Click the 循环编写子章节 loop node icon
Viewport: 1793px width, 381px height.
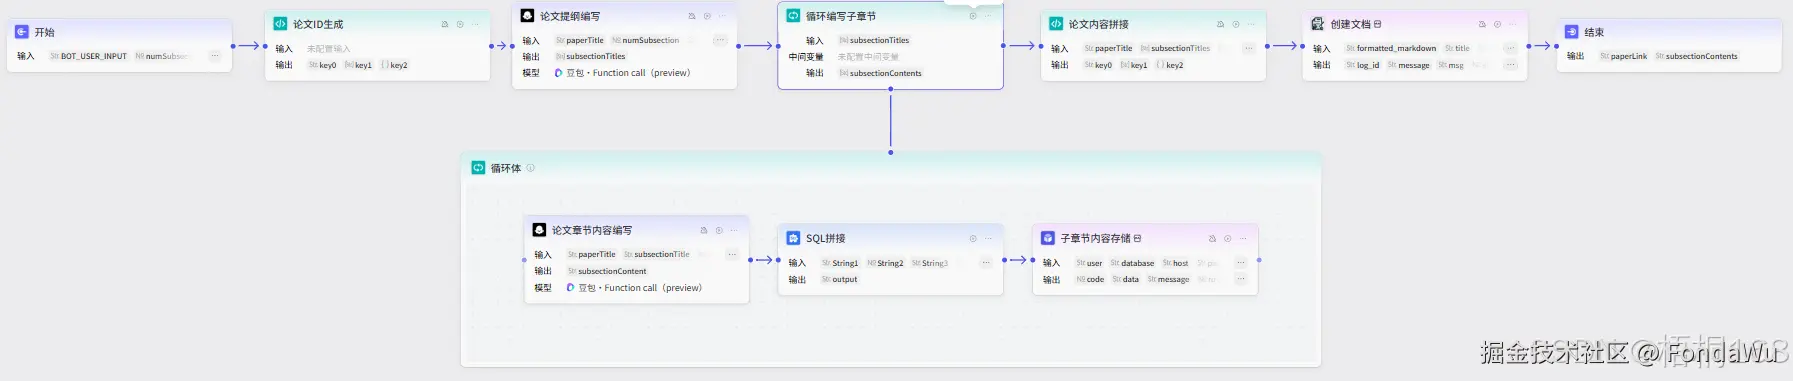coord(793,16)
